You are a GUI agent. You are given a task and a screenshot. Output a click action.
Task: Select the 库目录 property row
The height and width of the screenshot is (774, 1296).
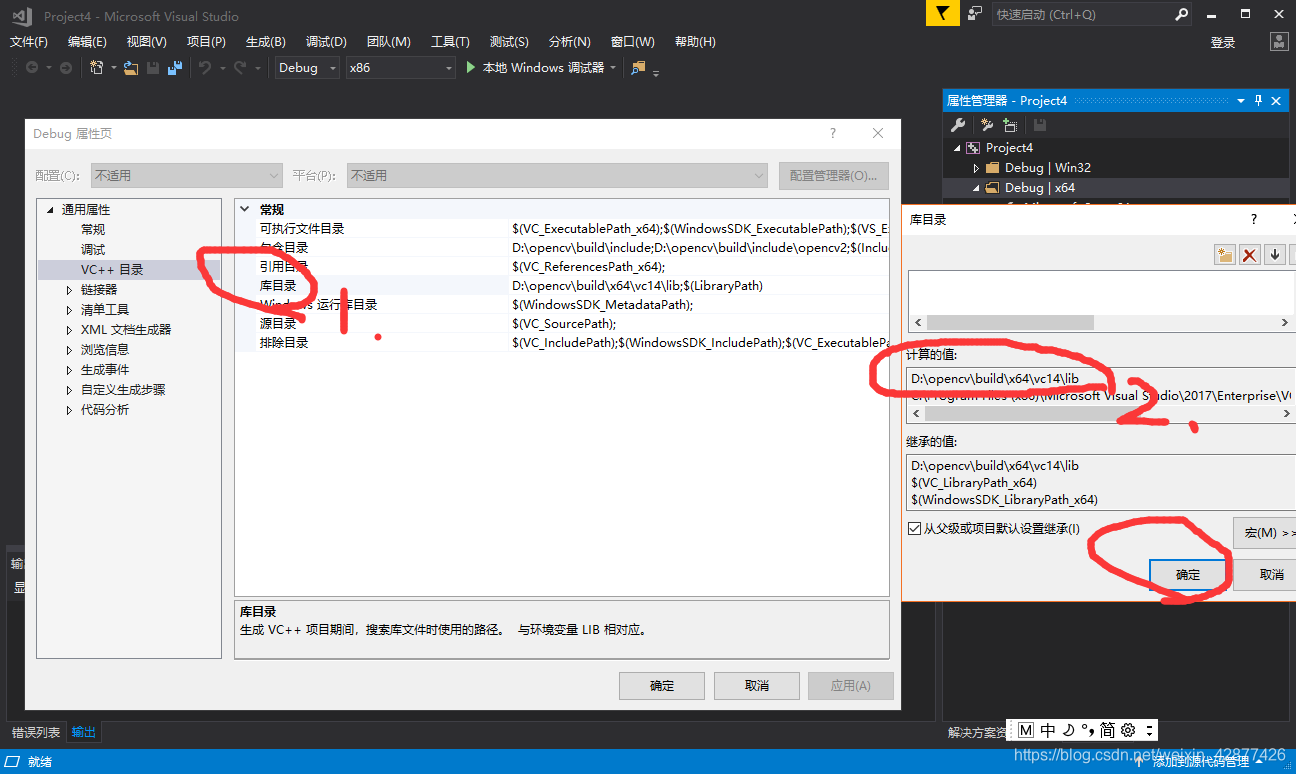(x=562, y=285)
